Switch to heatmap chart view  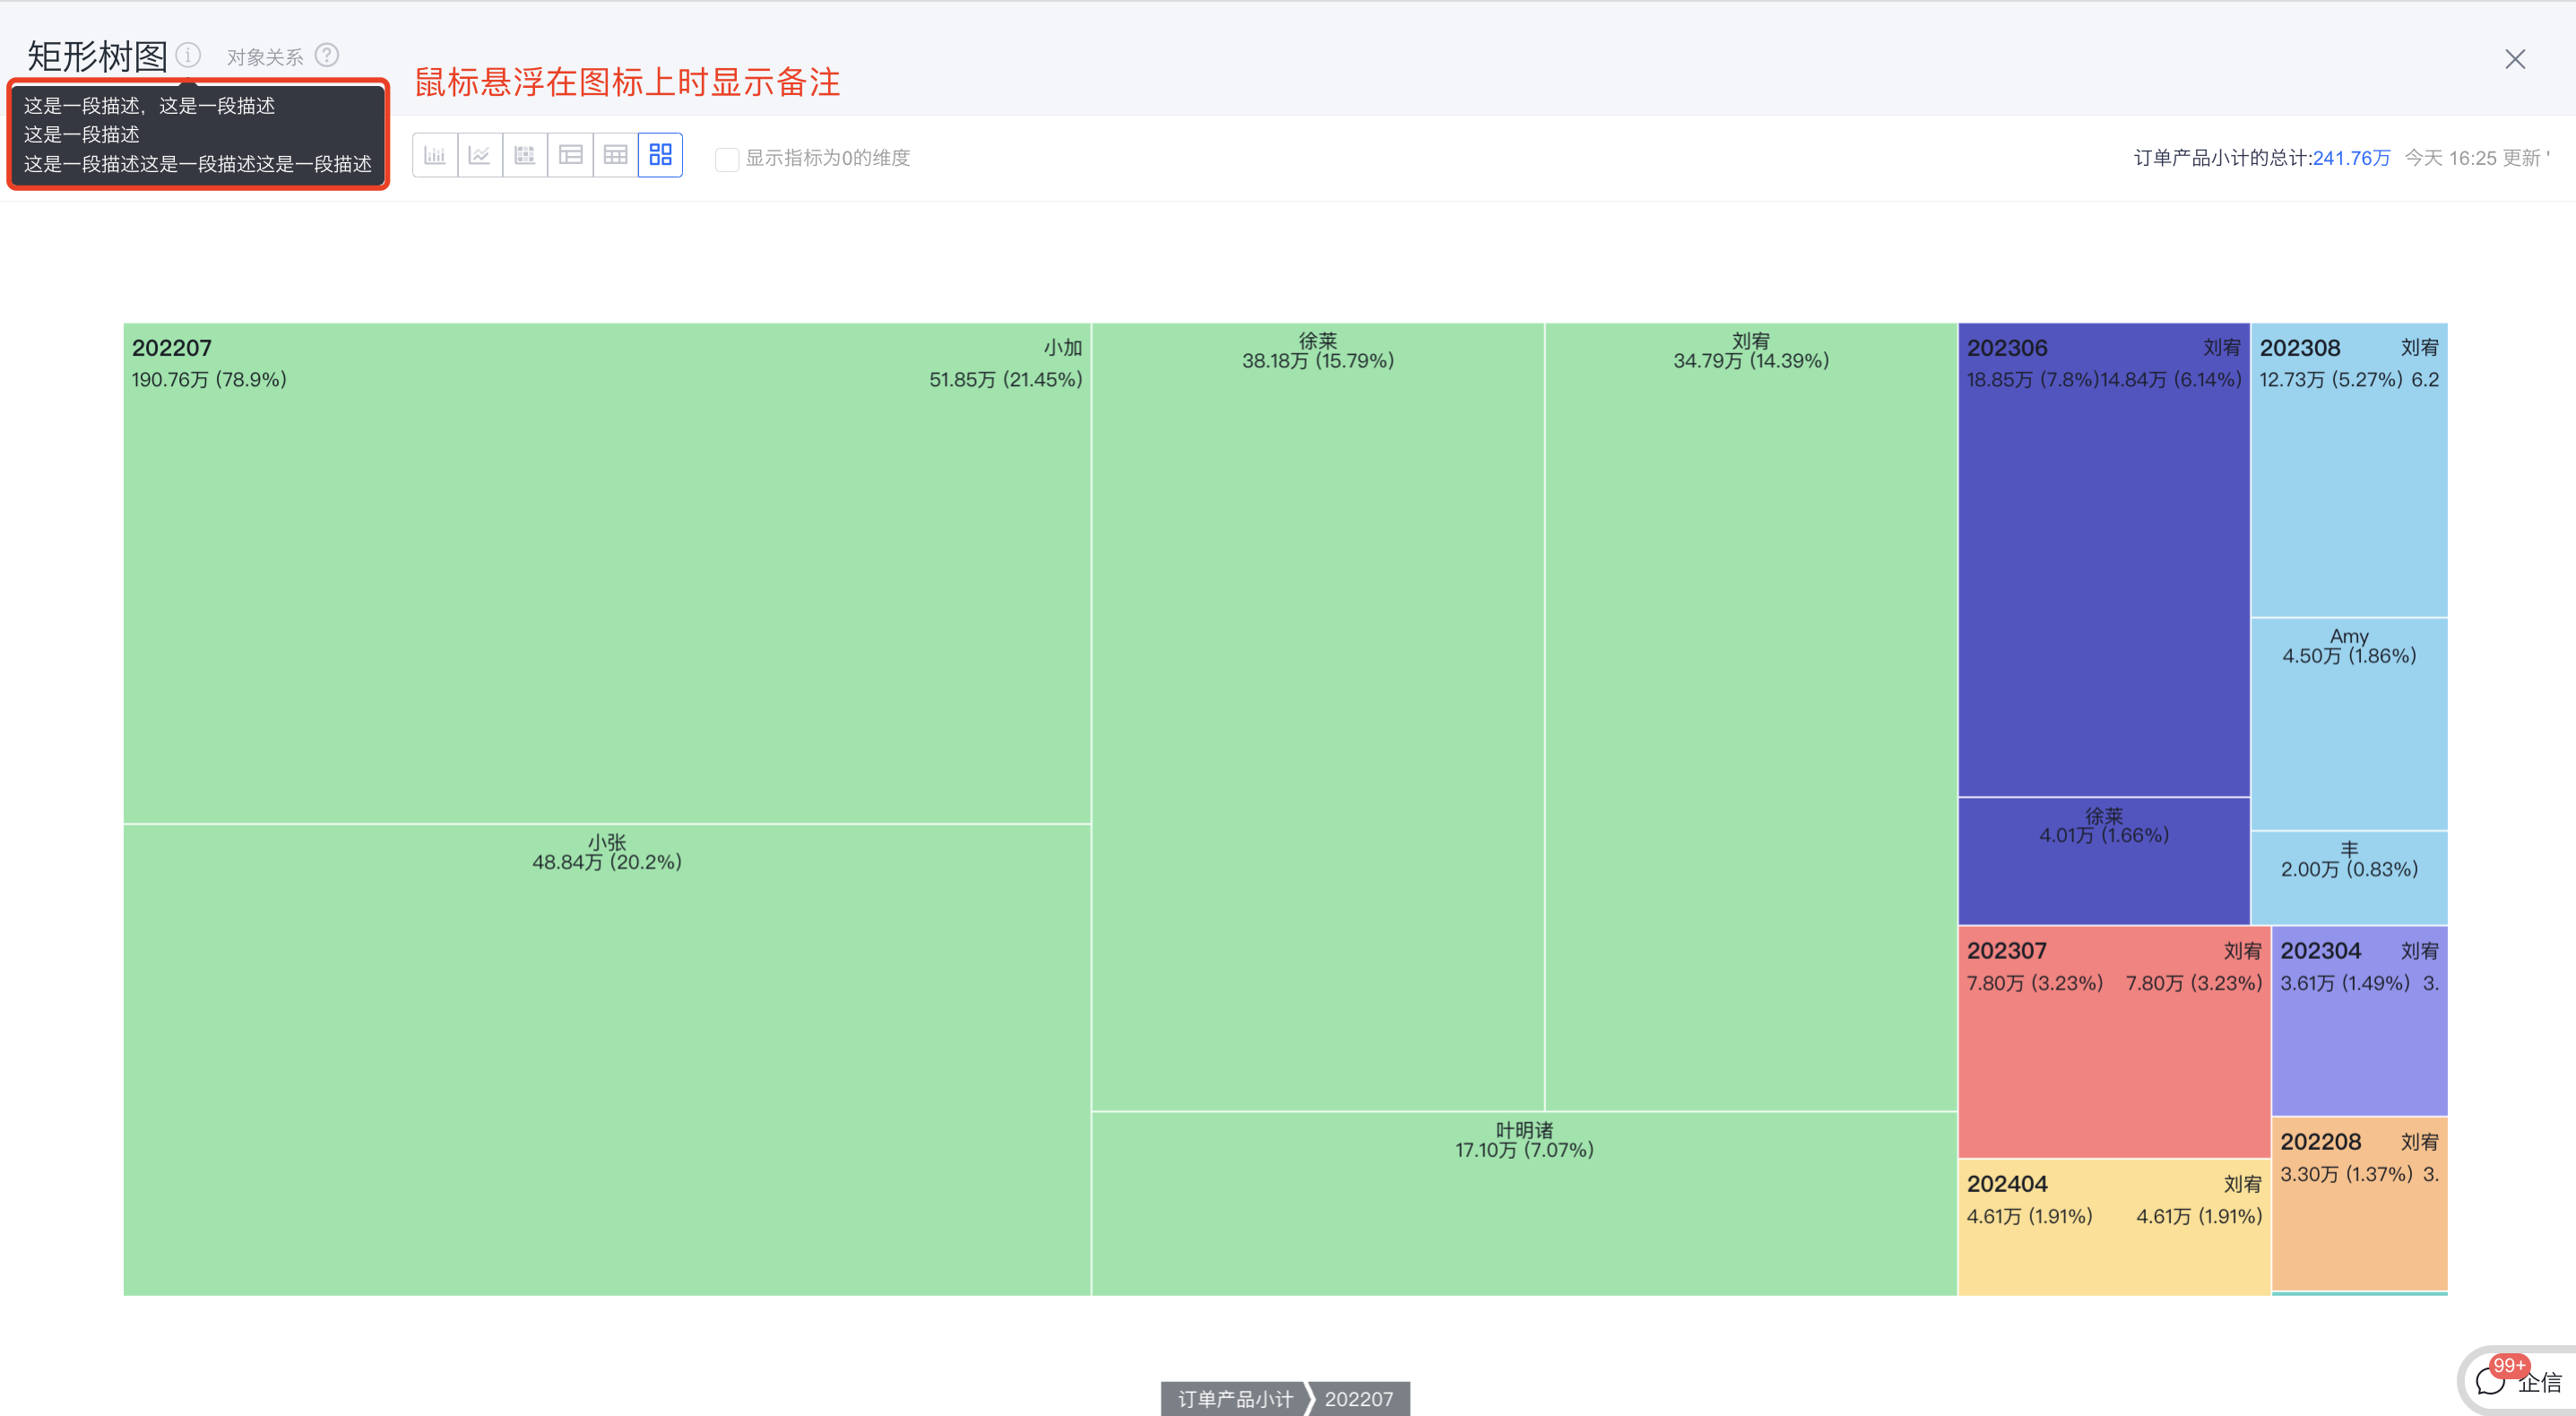(x=525, y=155)
